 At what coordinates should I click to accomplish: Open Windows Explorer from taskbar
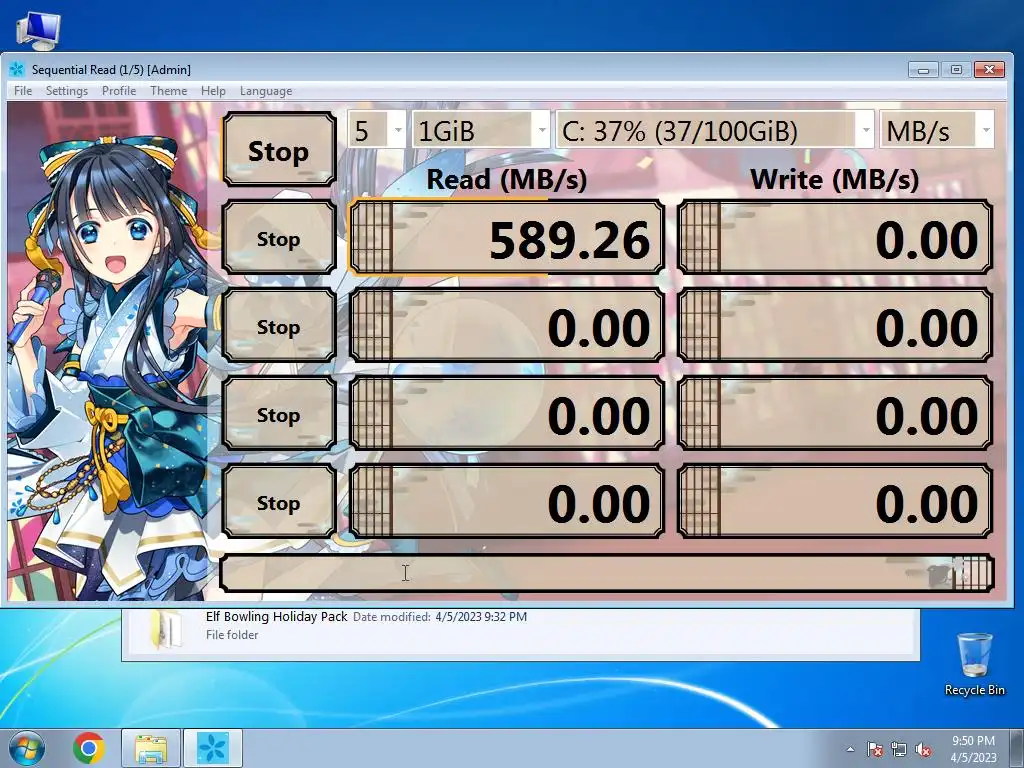151,748
